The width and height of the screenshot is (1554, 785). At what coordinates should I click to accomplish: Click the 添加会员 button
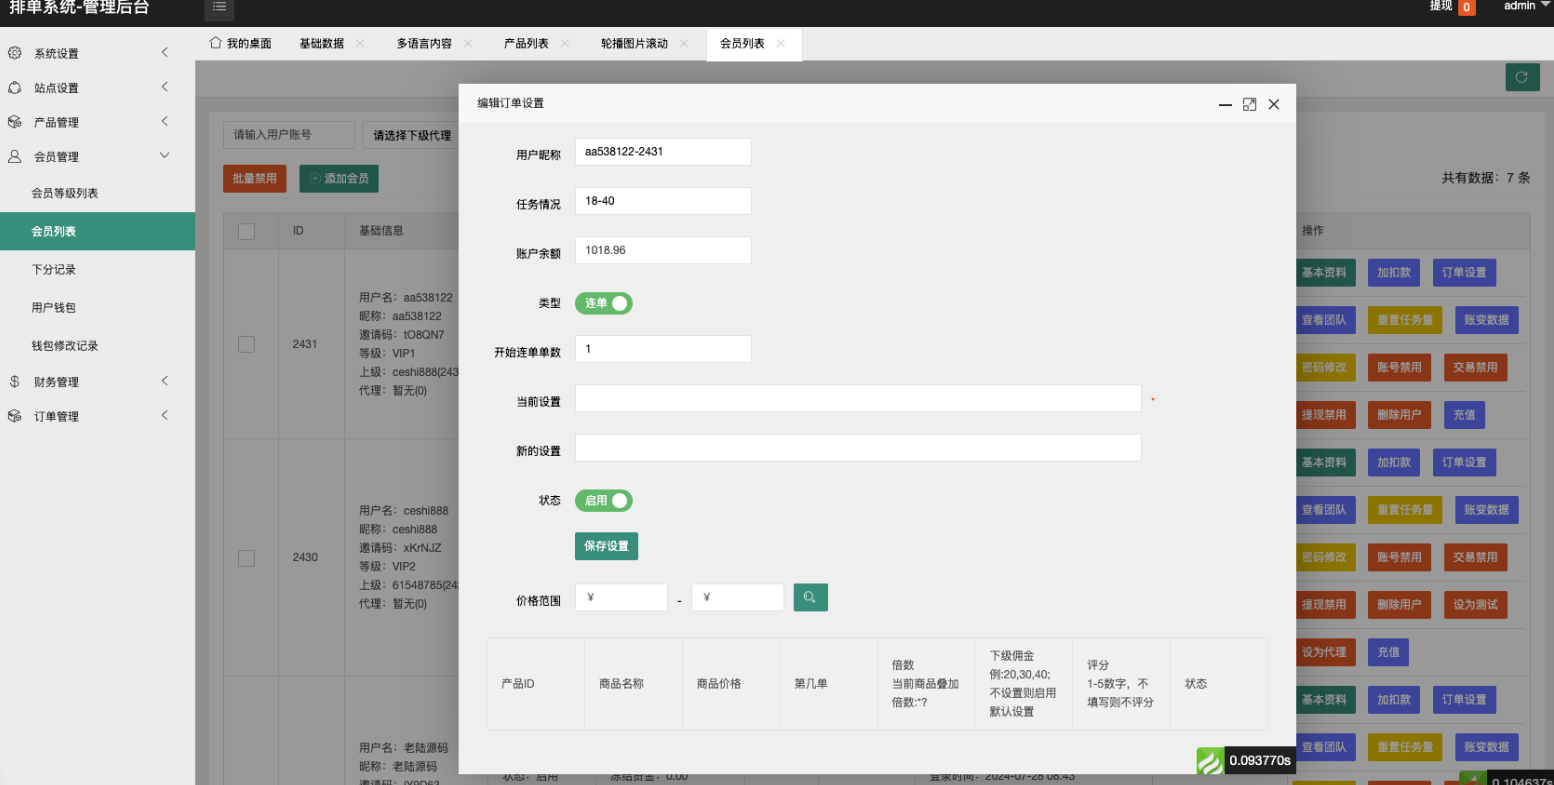coord(339,178)
